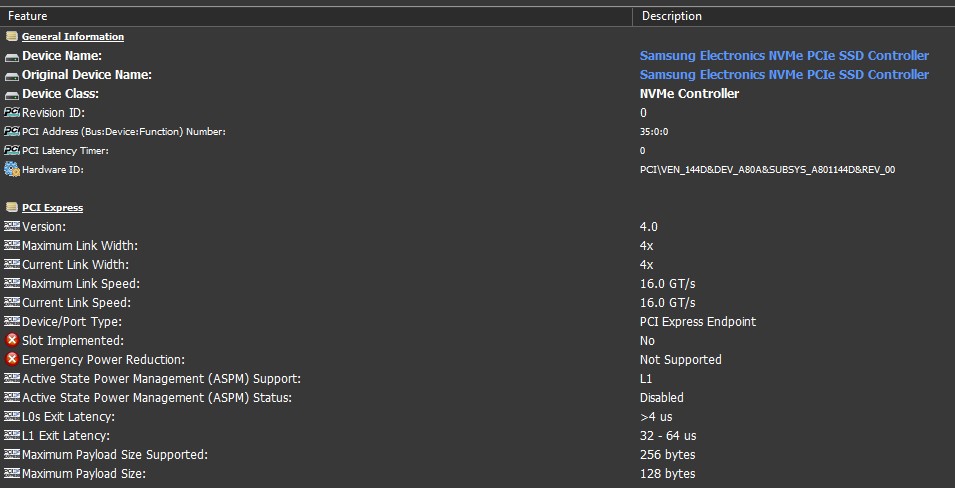Select the 256 bytes payload value
955x488 pixels.
667,454
